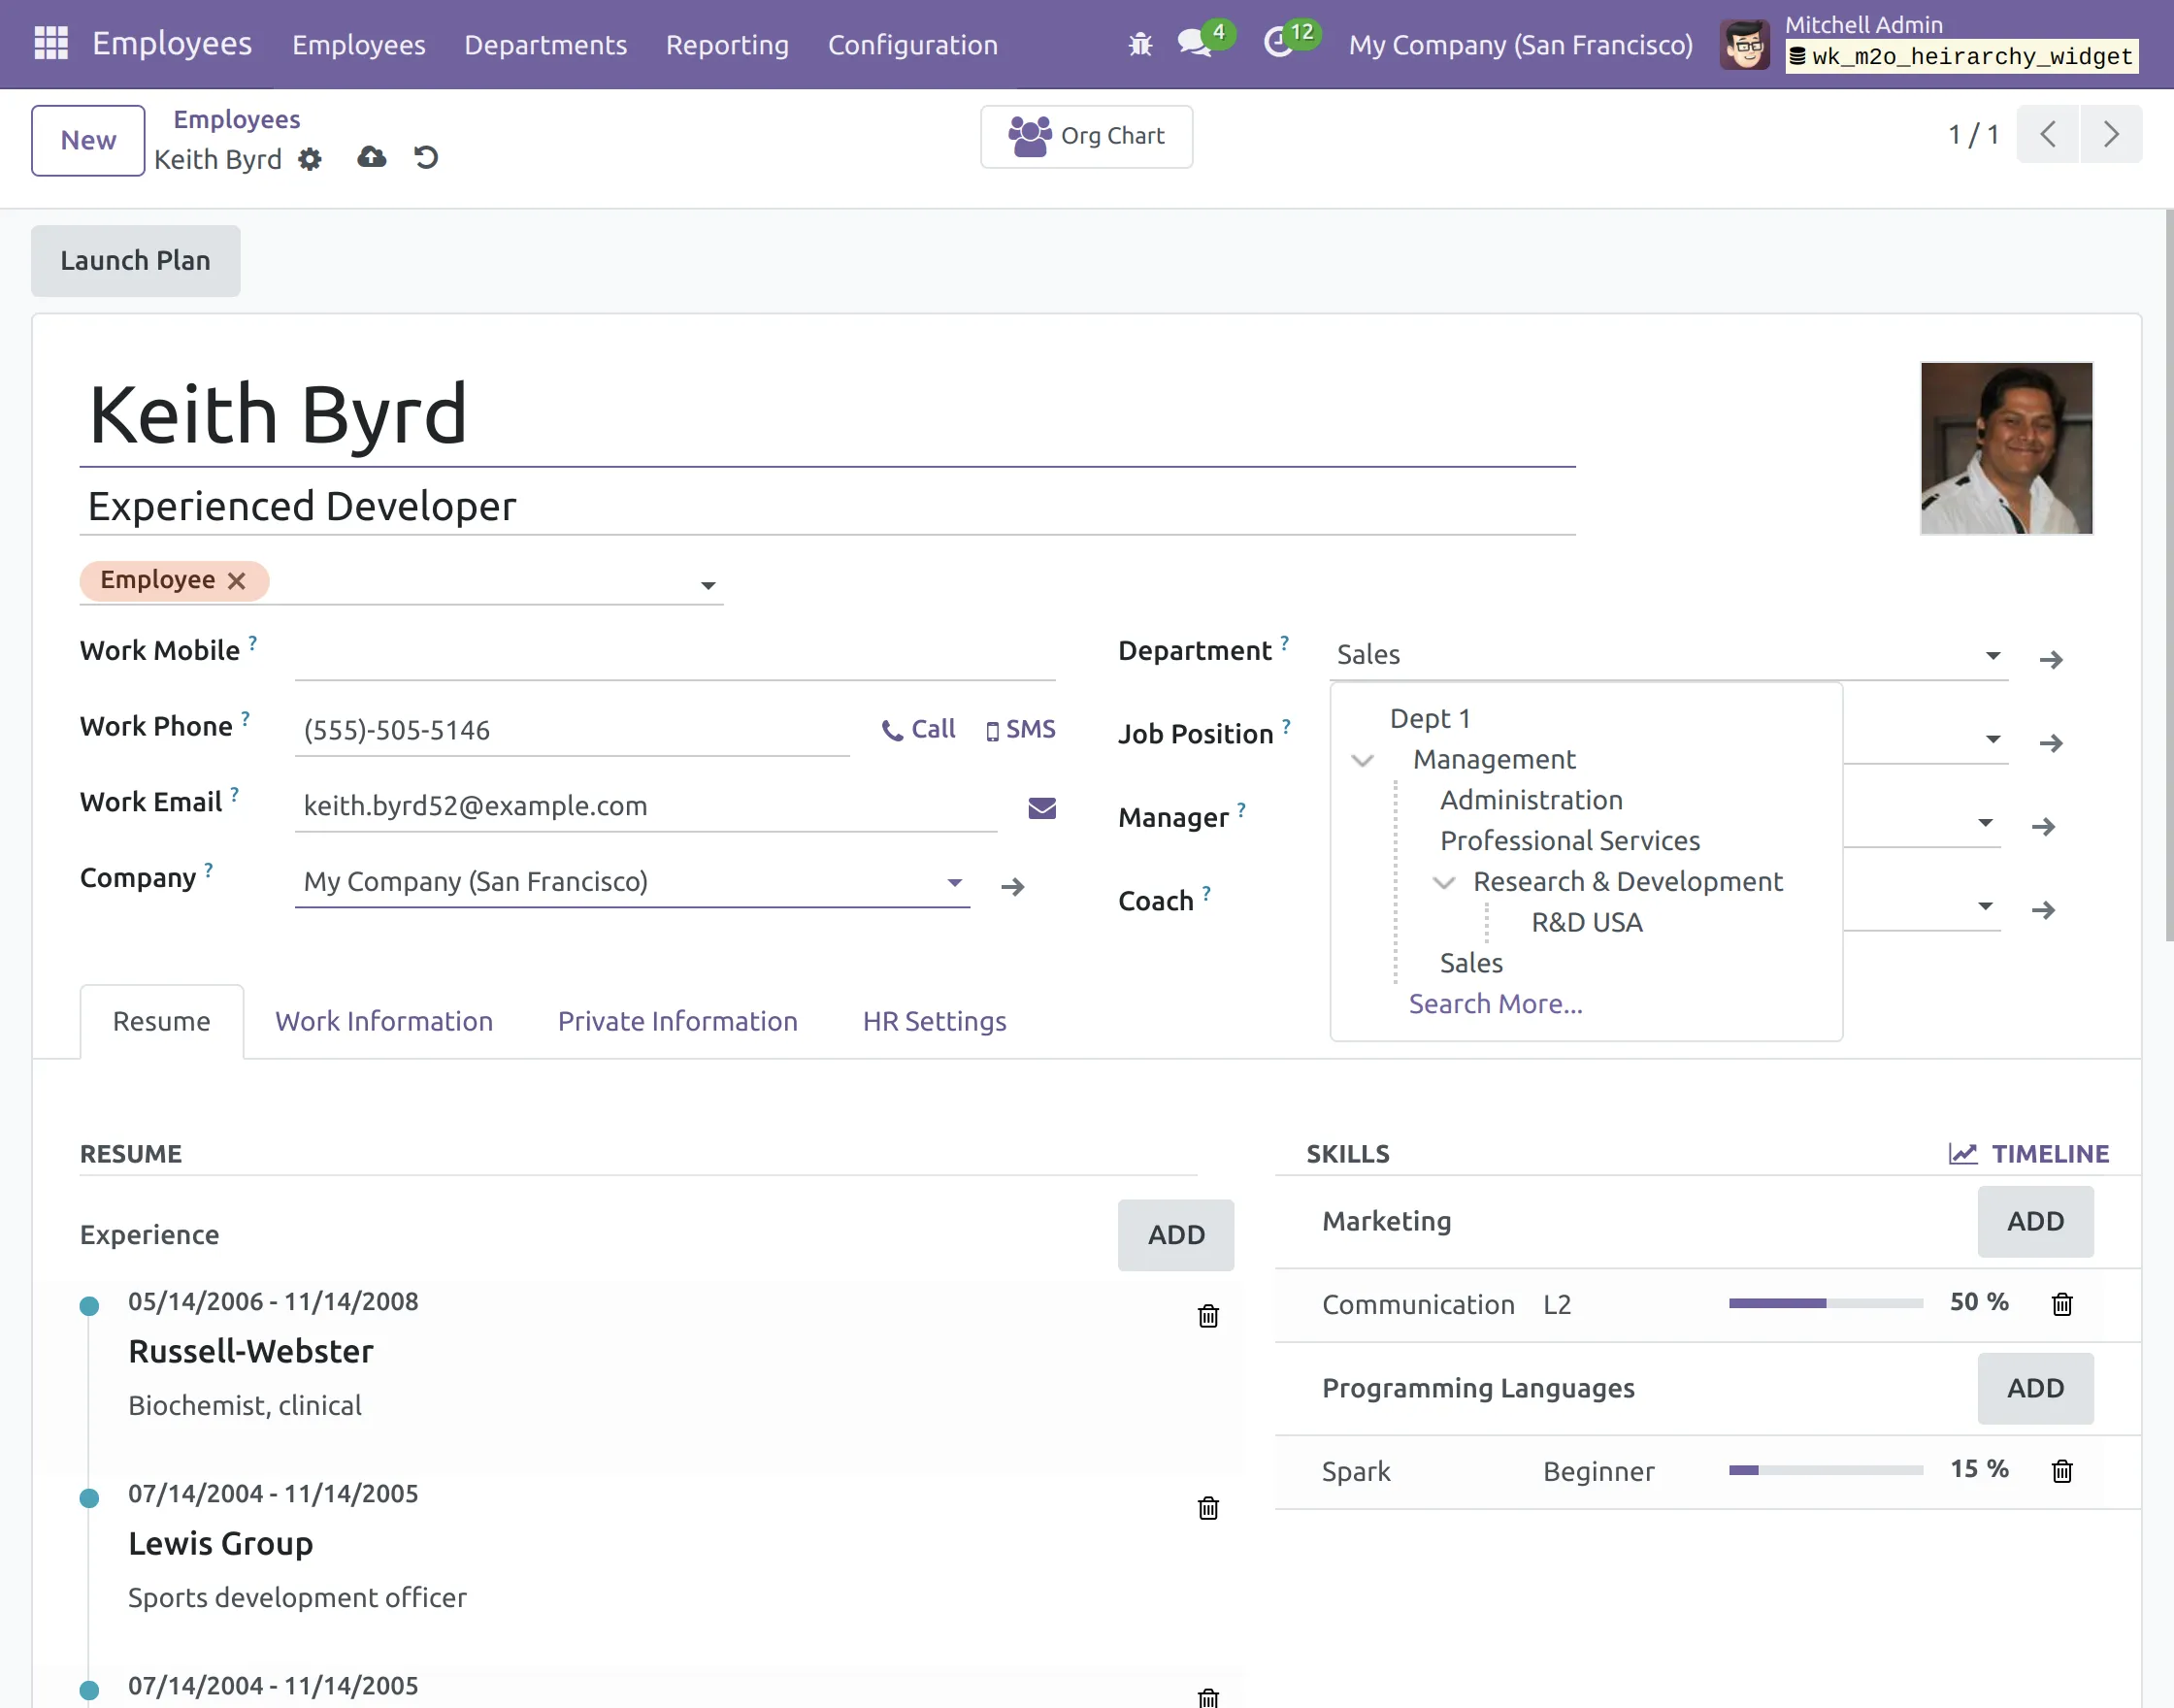Screen dimensions: 2174x1708
Task: Click the cloud save icon in the breadcrumb
Action: coord(371,157)
